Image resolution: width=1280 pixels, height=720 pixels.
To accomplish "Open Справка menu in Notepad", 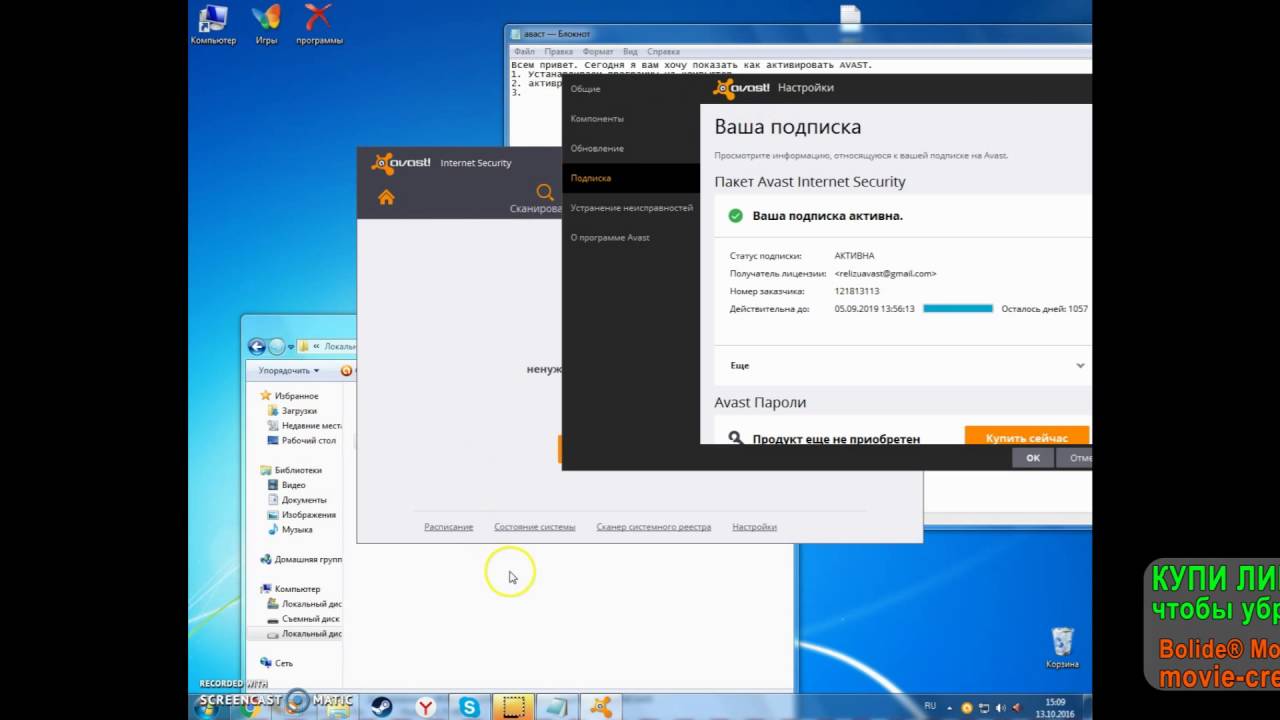I will (x=663, y=51).
